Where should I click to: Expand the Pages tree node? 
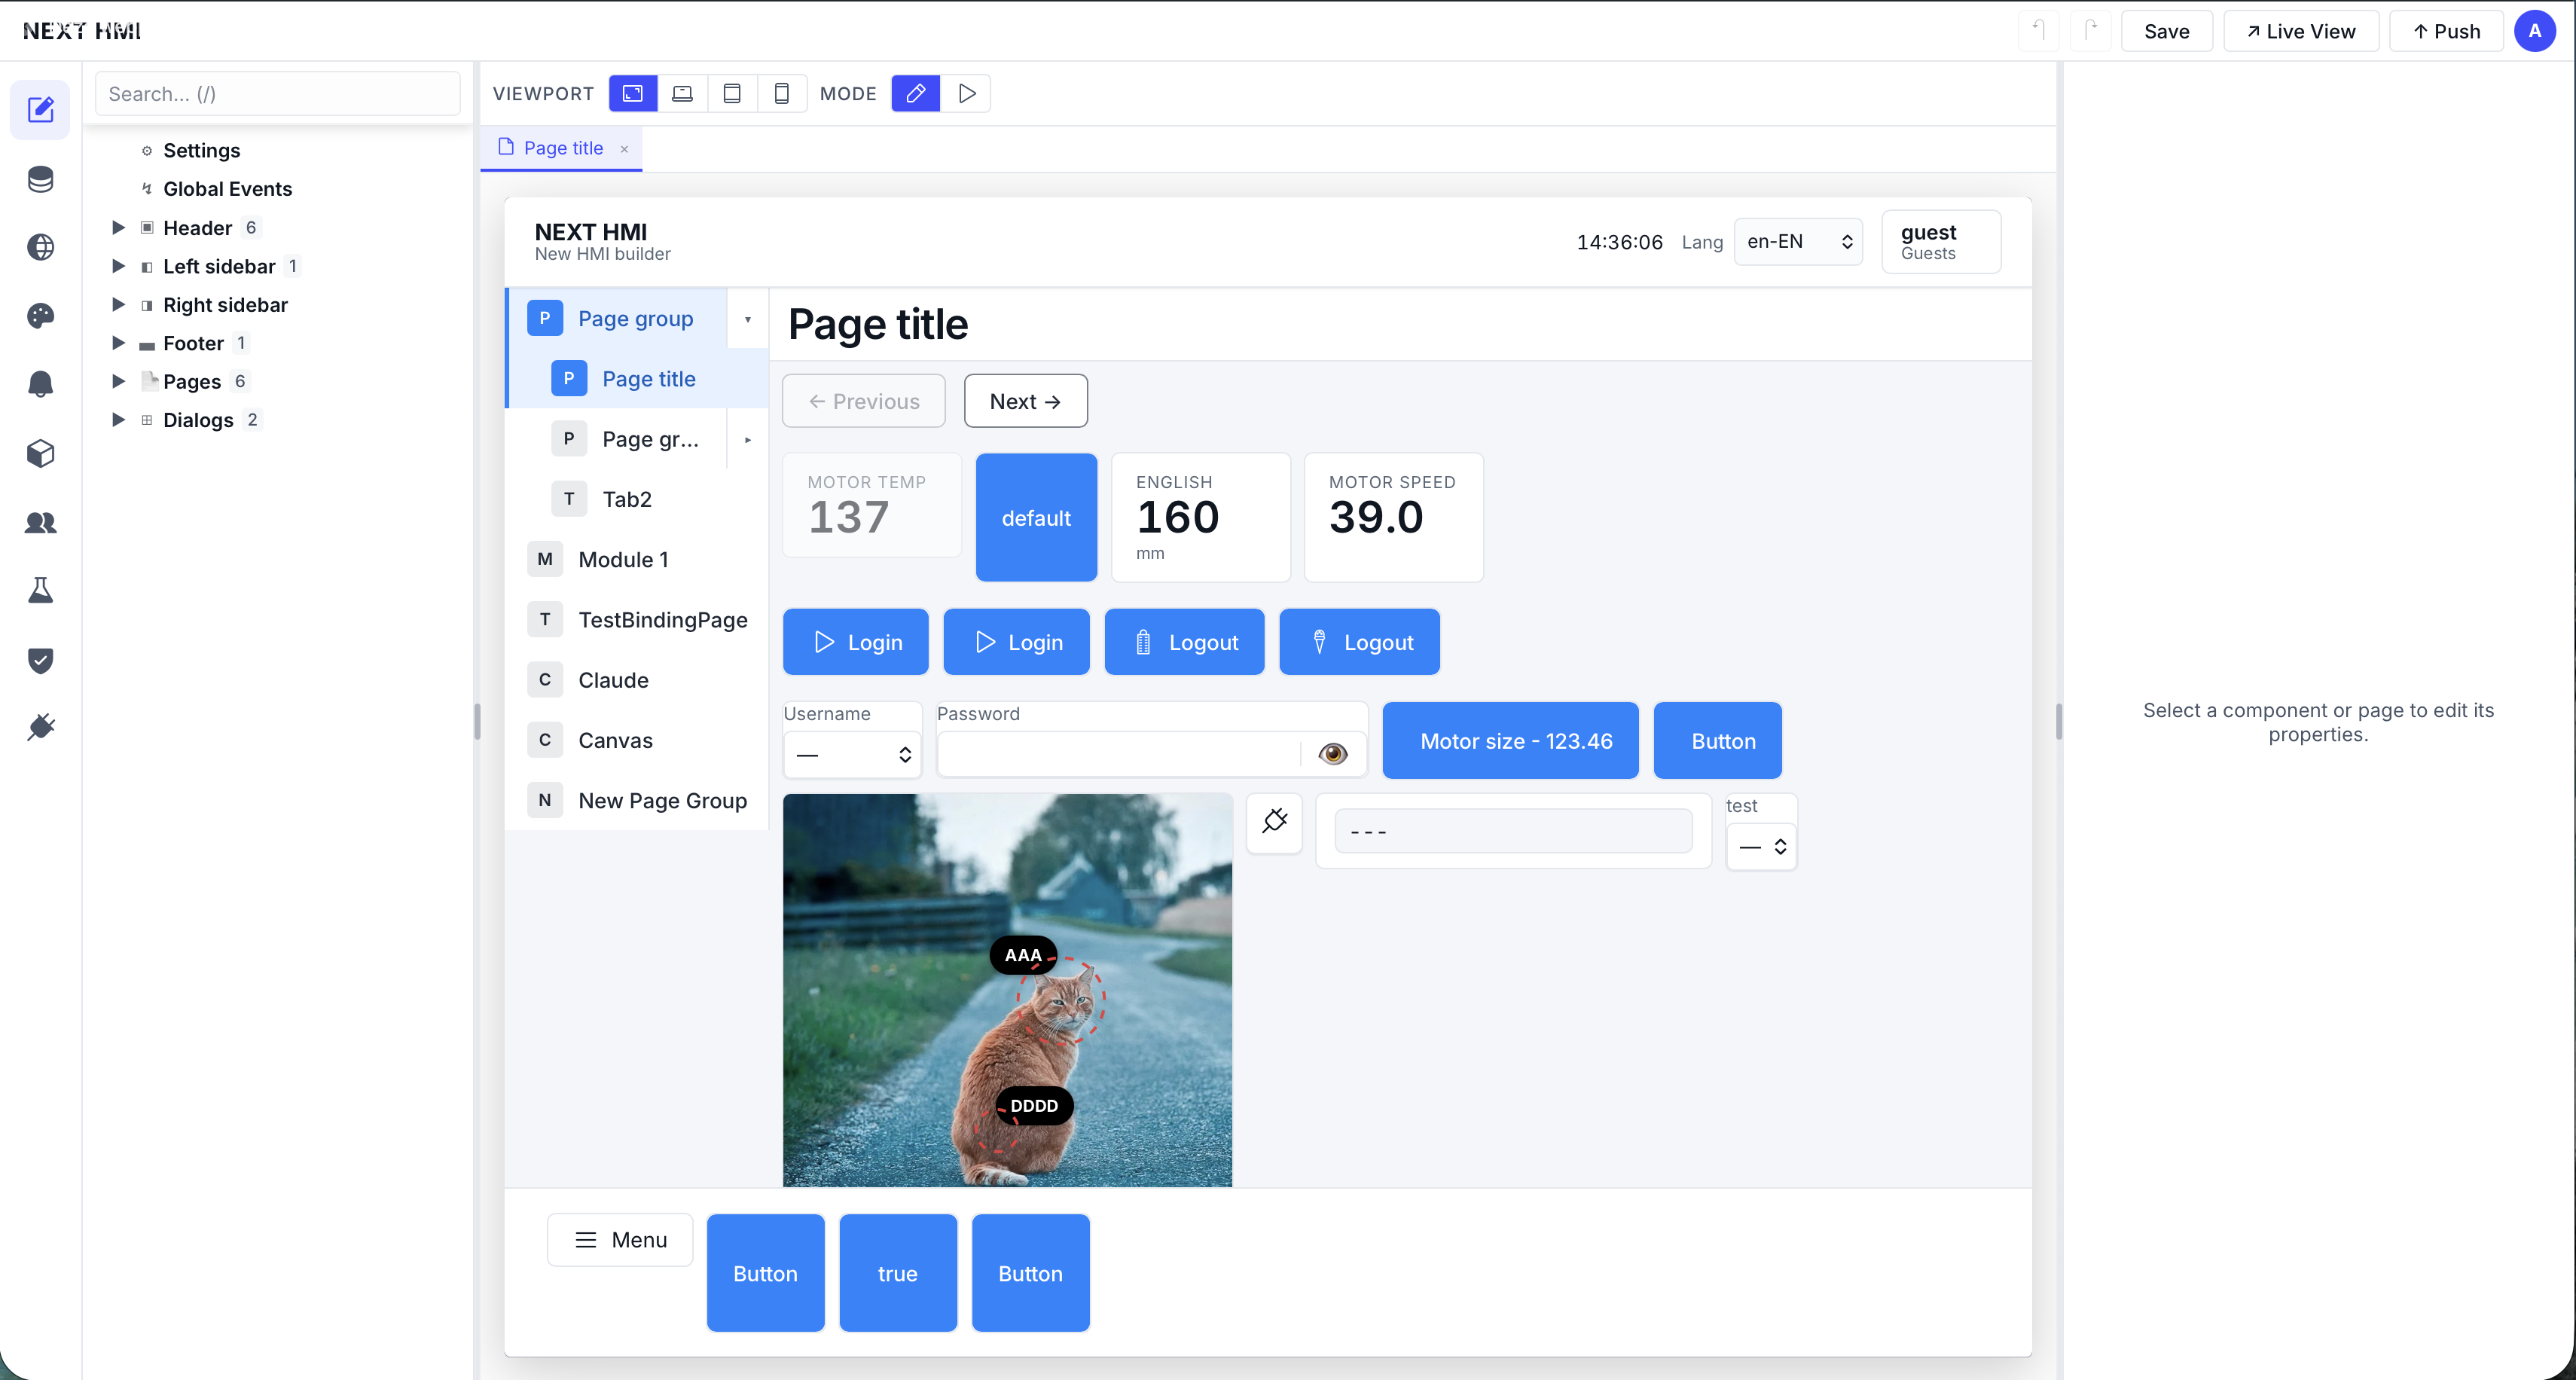[x=118, y=381]
